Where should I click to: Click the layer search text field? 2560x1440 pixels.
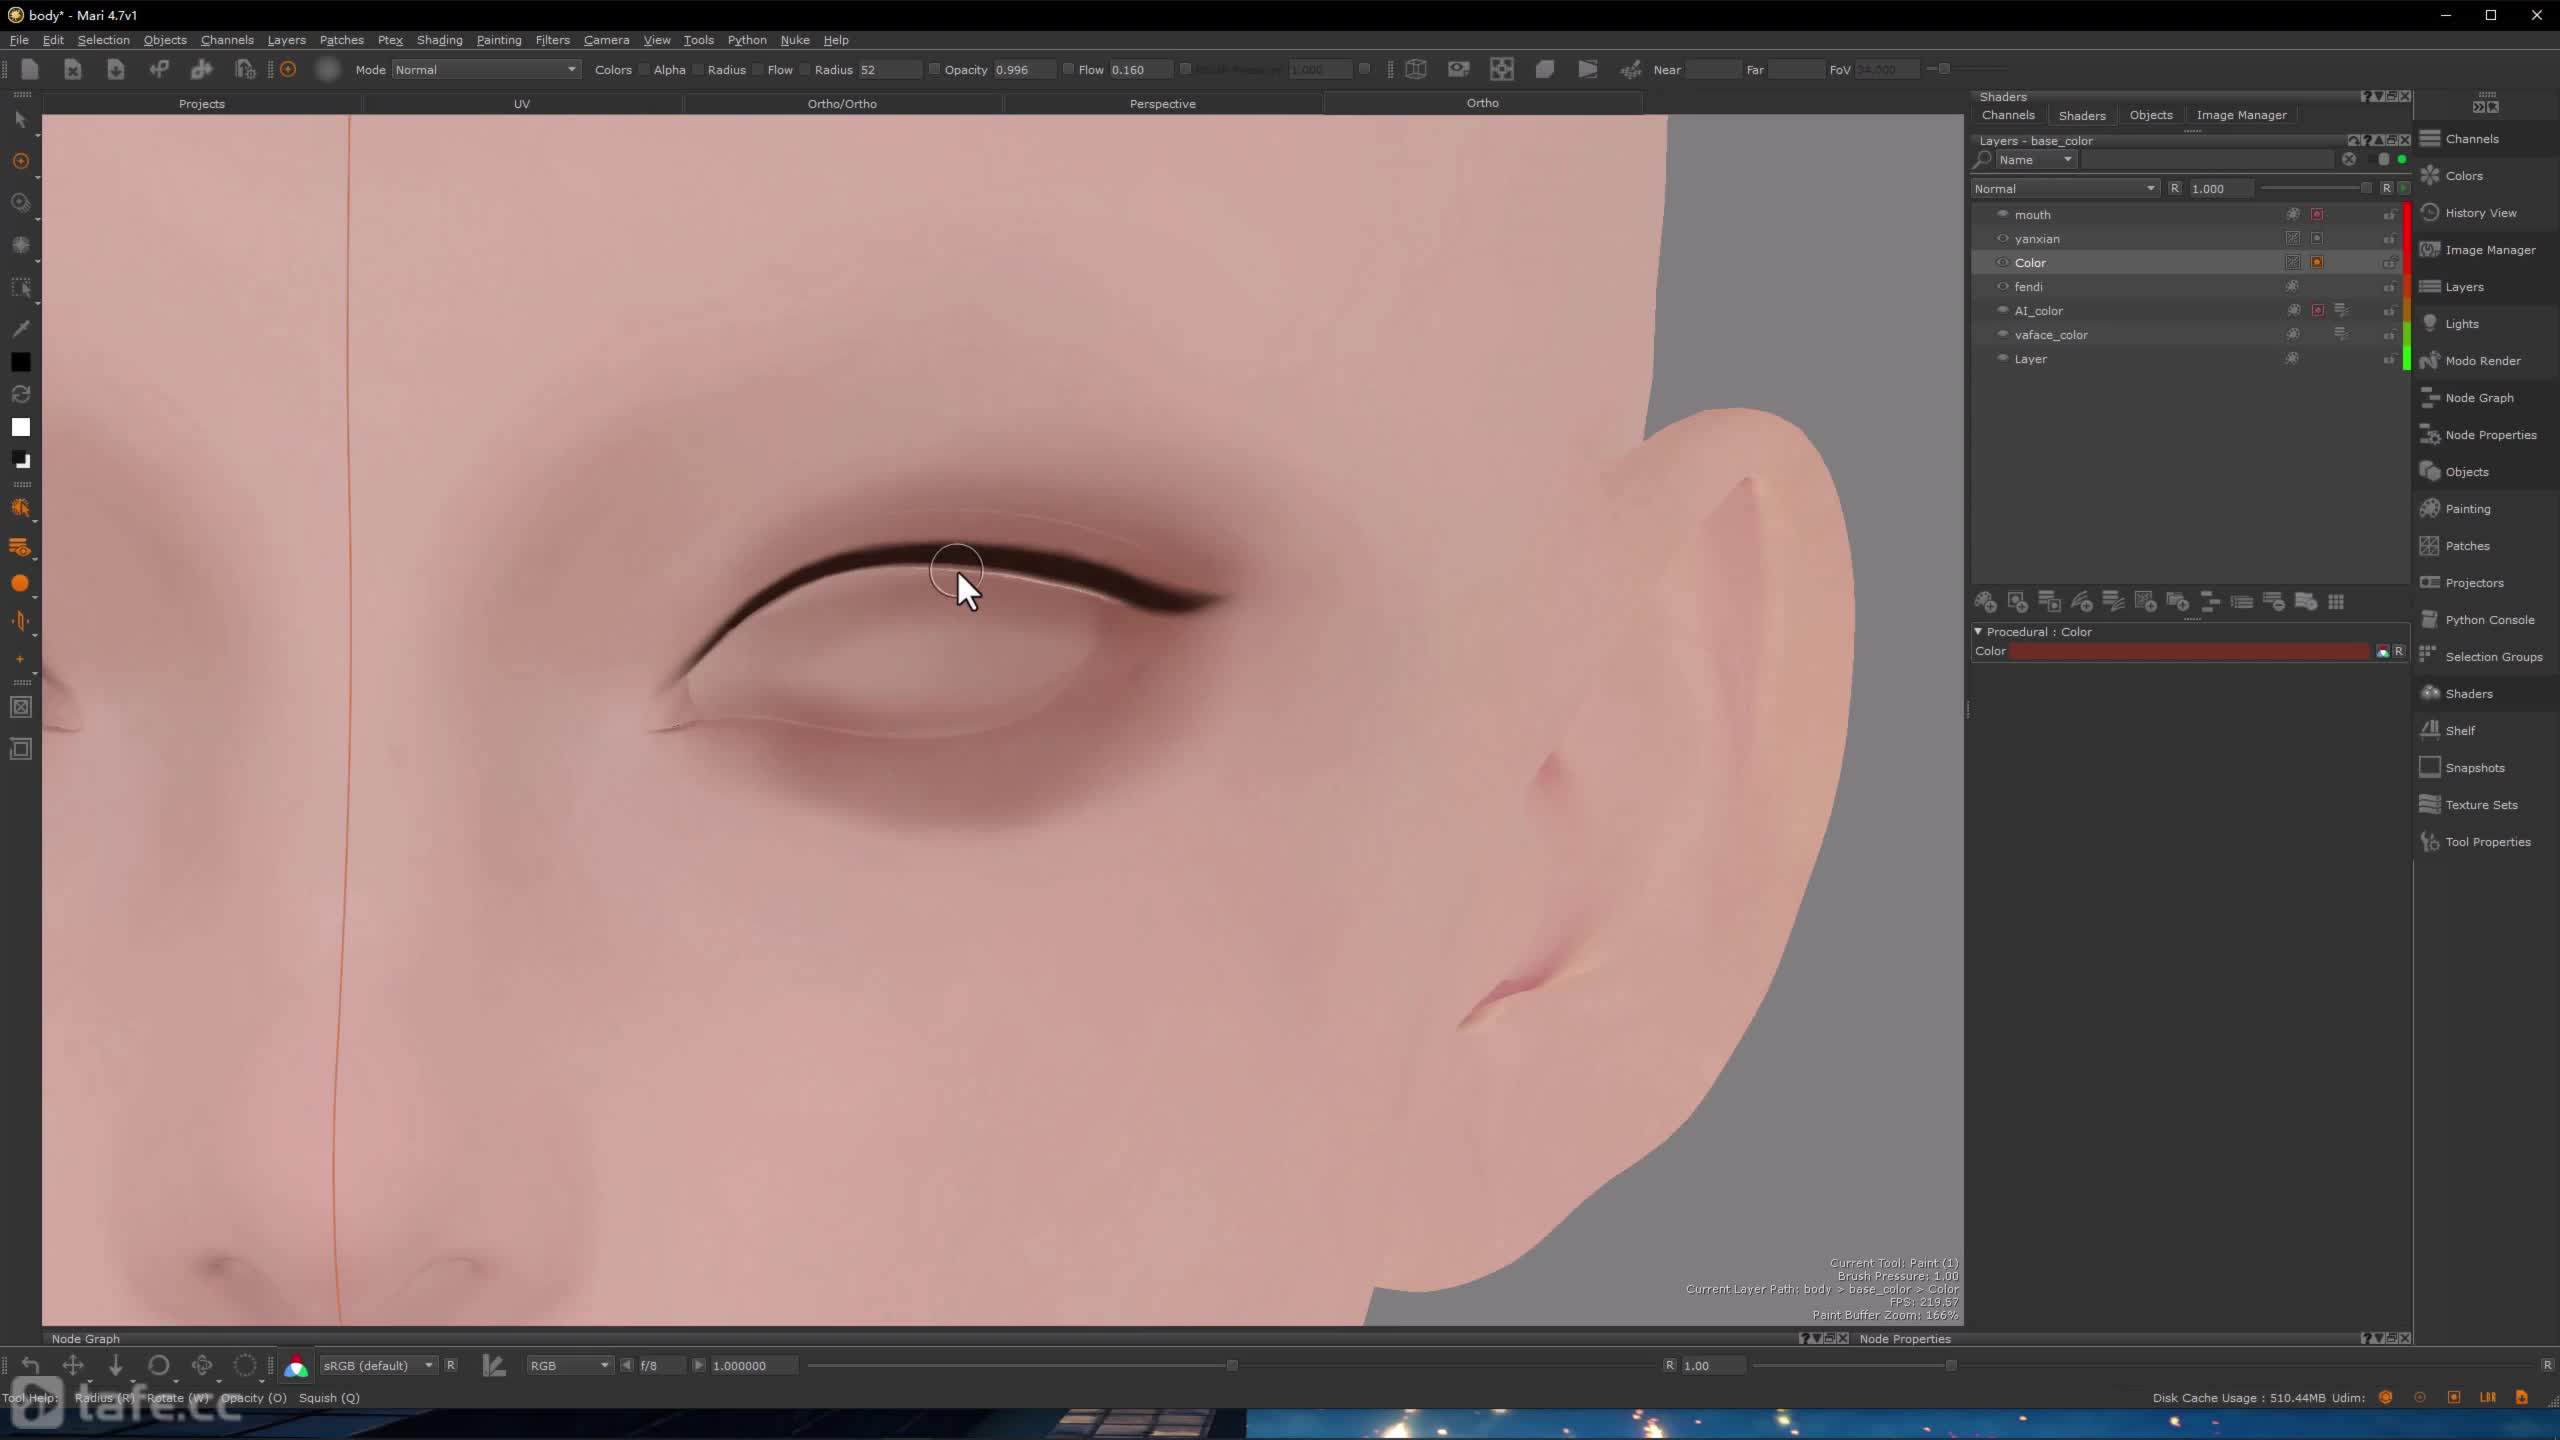tap(2208, 160)
